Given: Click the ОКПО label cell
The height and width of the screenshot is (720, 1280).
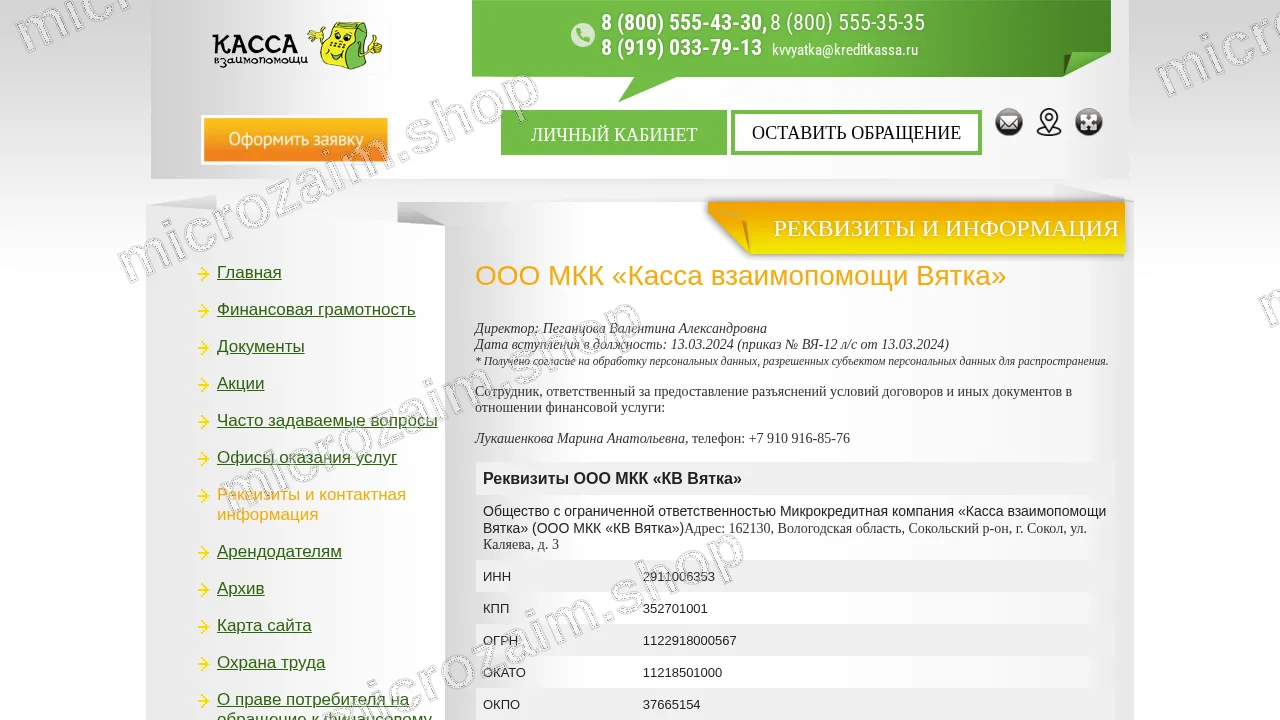Looking at the screenshot, I should tap(556, 704).
